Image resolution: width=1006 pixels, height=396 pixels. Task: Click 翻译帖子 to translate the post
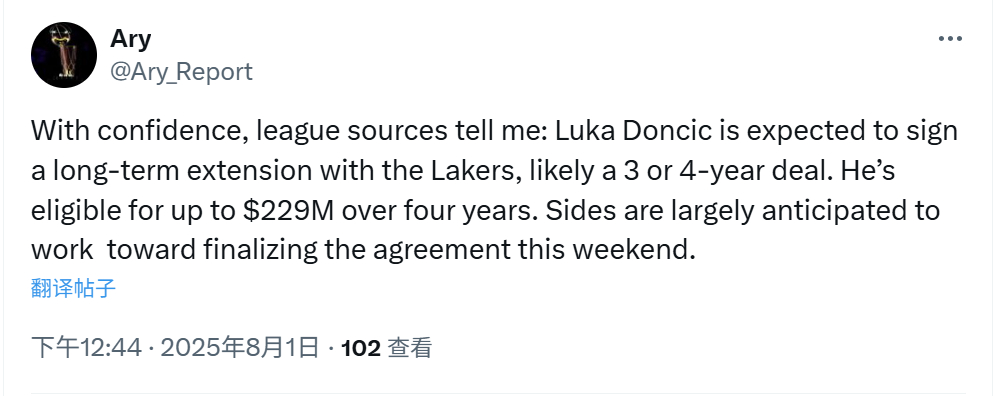coord(73,288)
